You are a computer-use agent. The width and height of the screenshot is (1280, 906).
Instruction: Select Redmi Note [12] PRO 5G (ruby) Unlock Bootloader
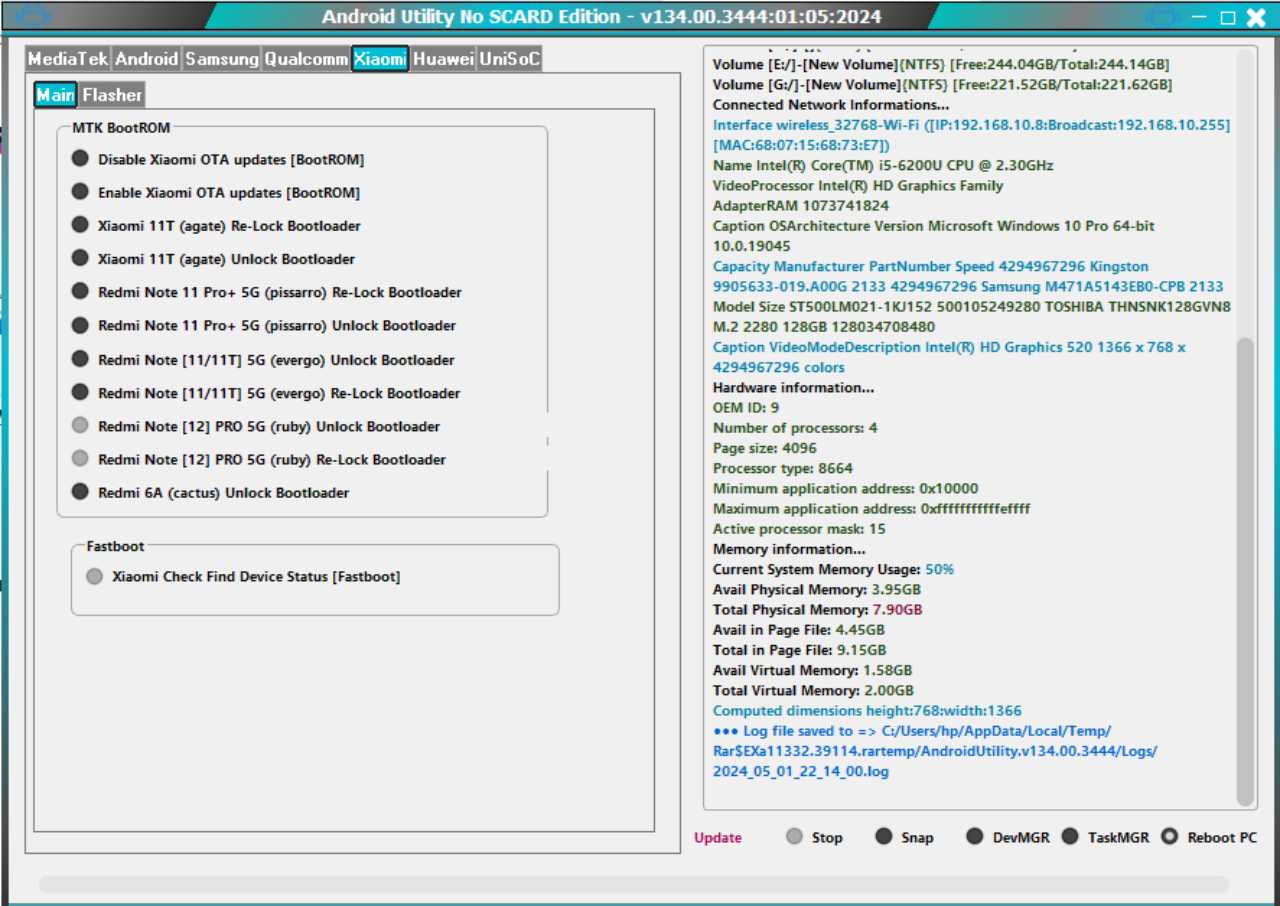[x=256, y=426]
